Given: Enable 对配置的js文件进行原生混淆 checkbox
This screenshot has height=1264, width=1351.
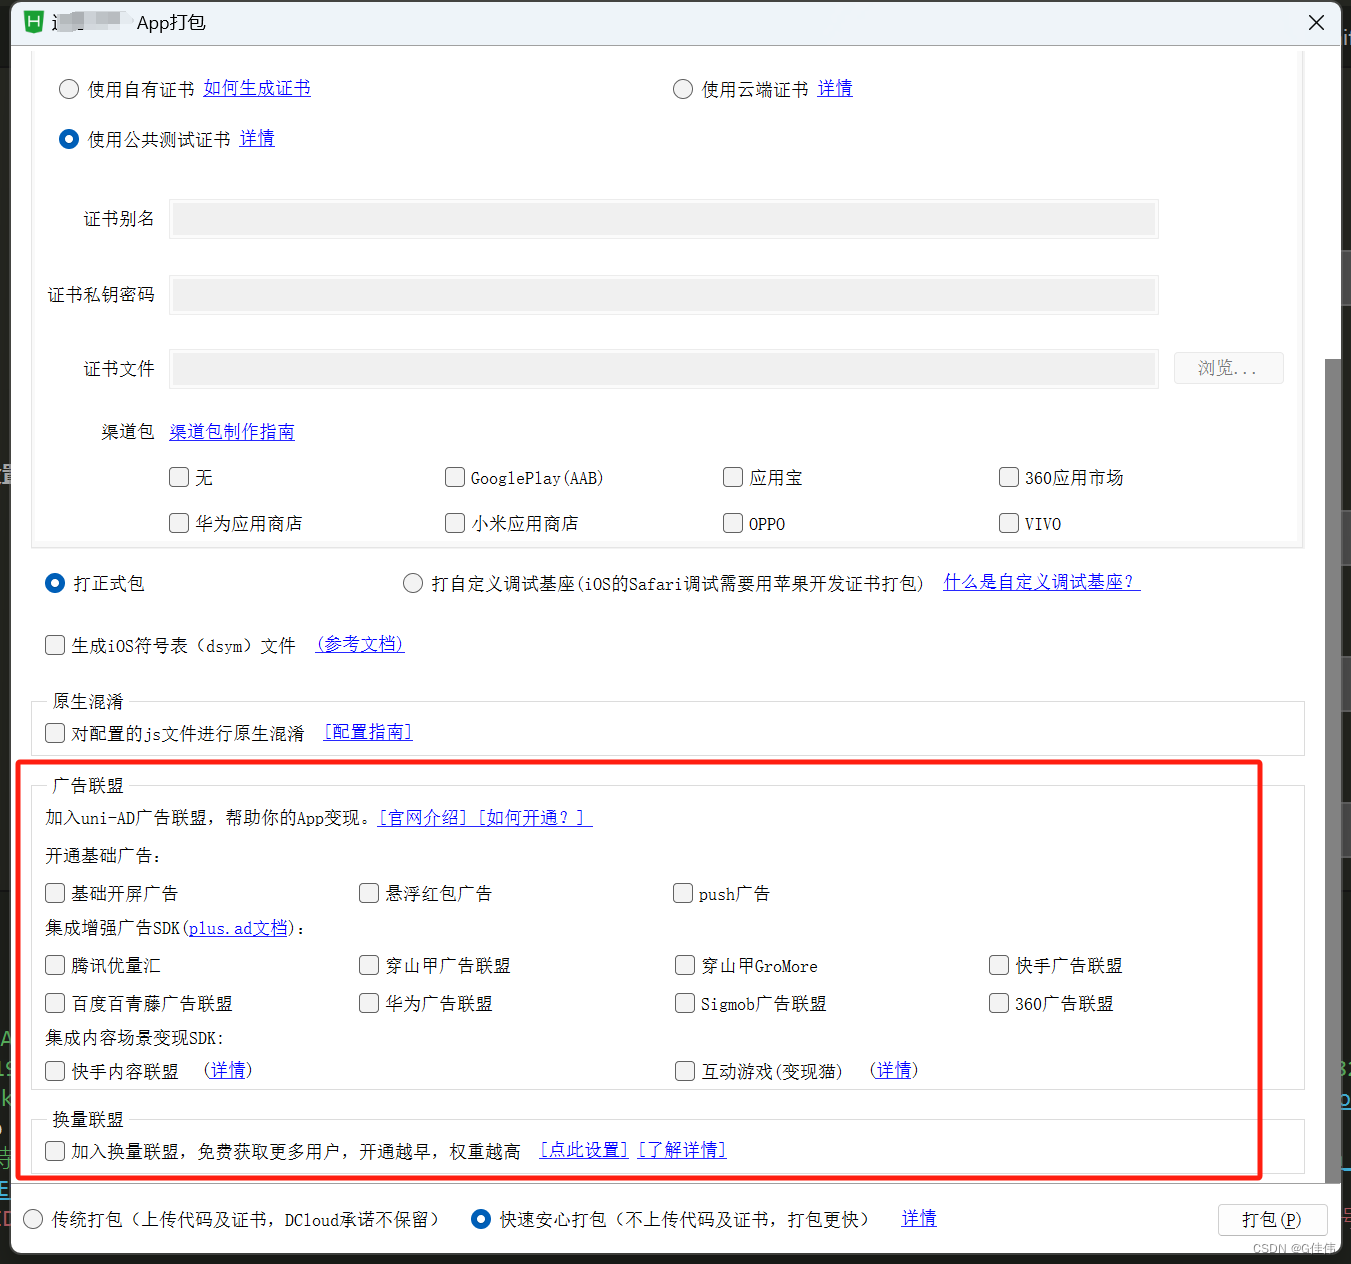Looking at the screenshot, I should point(55,733).
